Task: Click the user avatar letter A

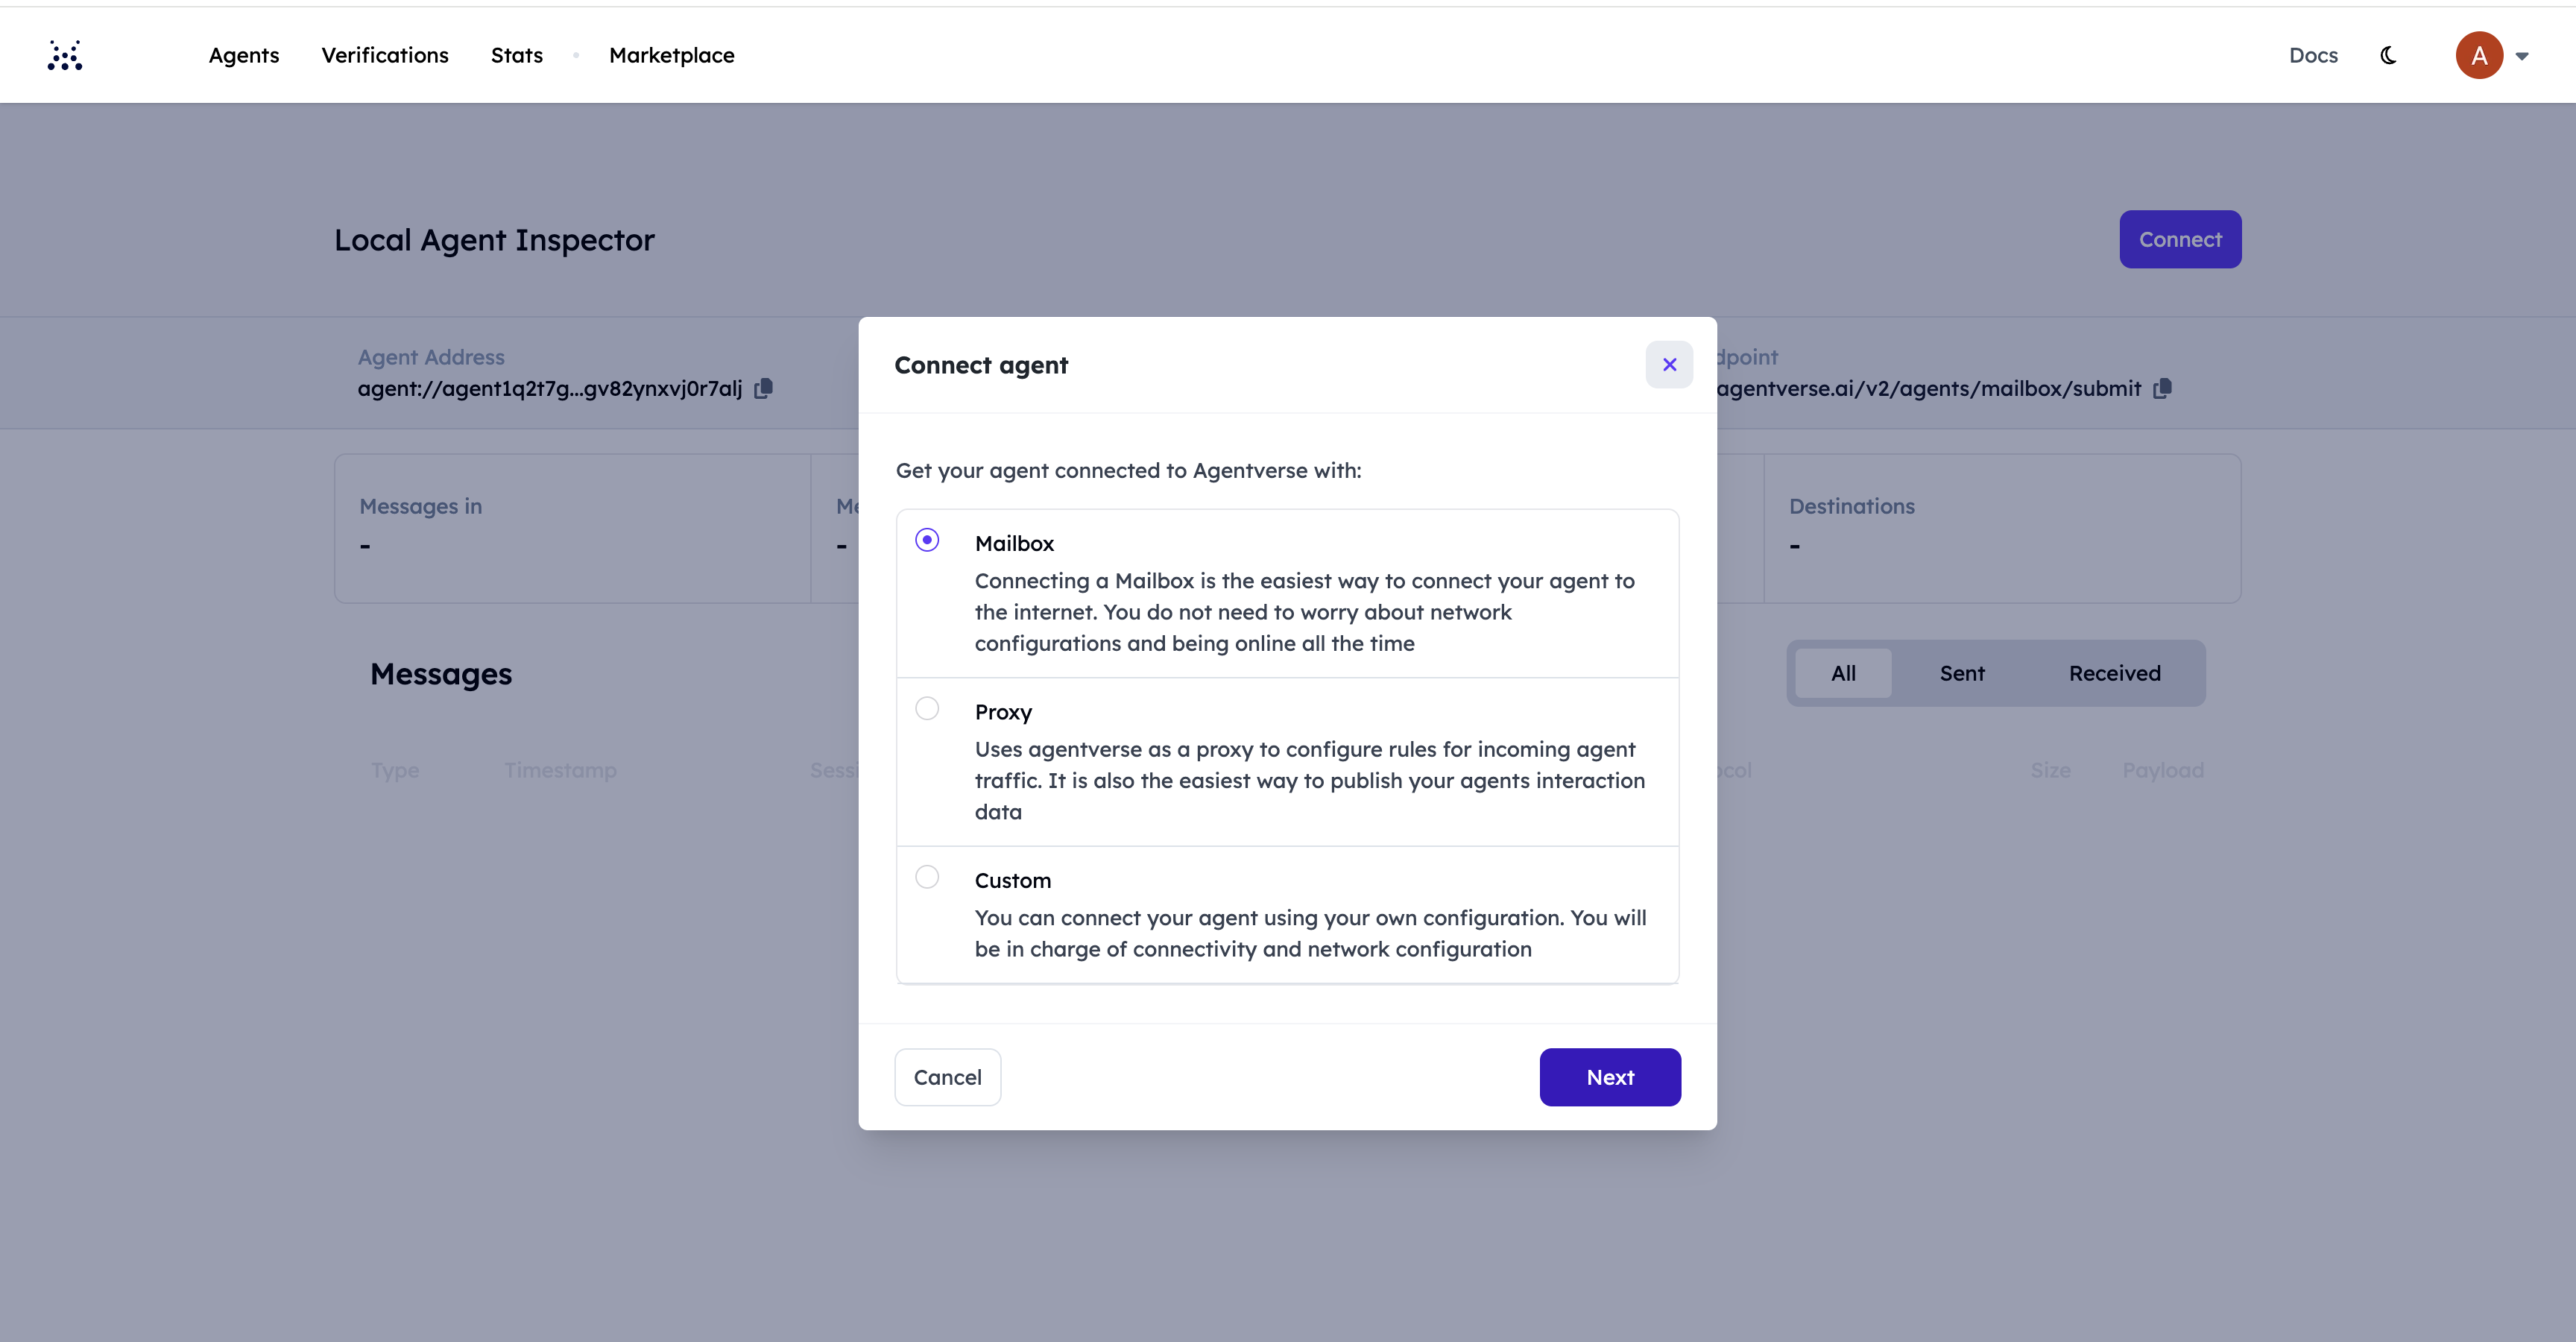Action: pyautogui.click(x=2478, y=55)
